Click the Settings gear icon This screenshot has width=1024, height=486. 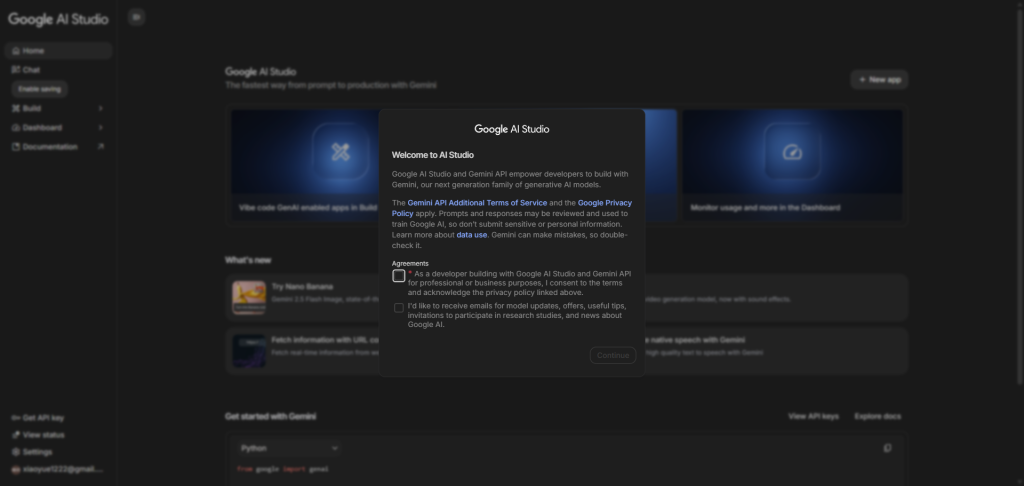point(16,452)
